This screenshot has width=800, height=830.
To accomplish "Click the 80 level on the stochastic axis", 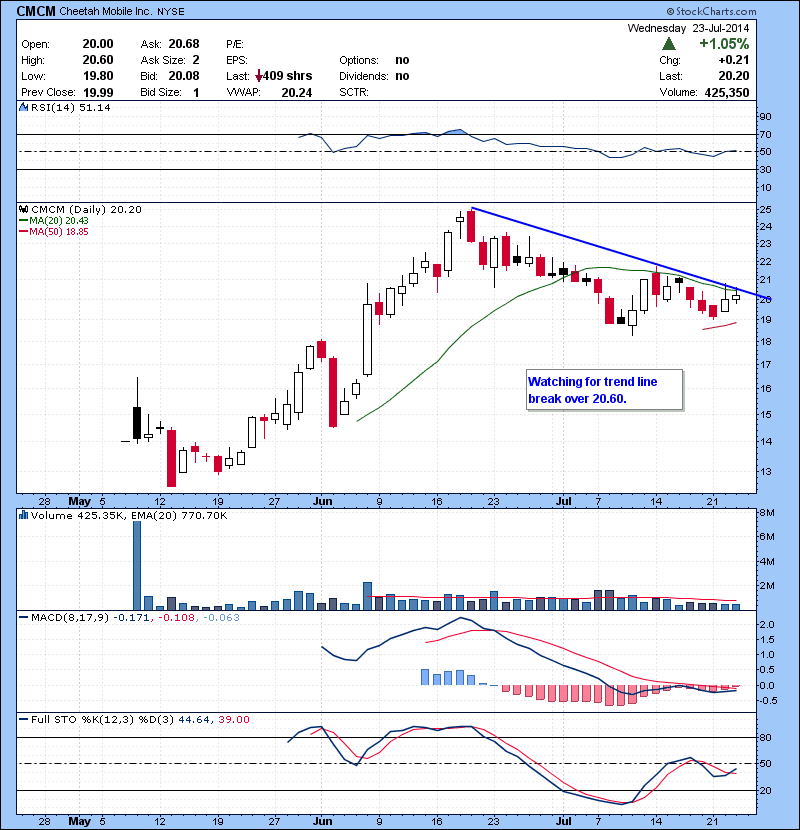I will (x=765, y=737).
